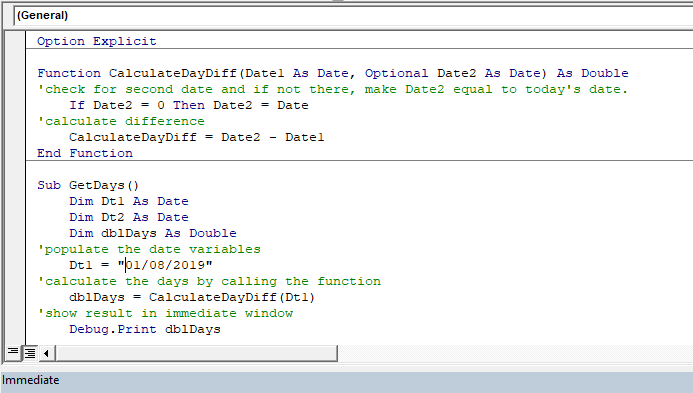The height and width of the screenshot is (393, 693).
Task: Click the date string "01/08/2019"
Action: coord(165,265)
